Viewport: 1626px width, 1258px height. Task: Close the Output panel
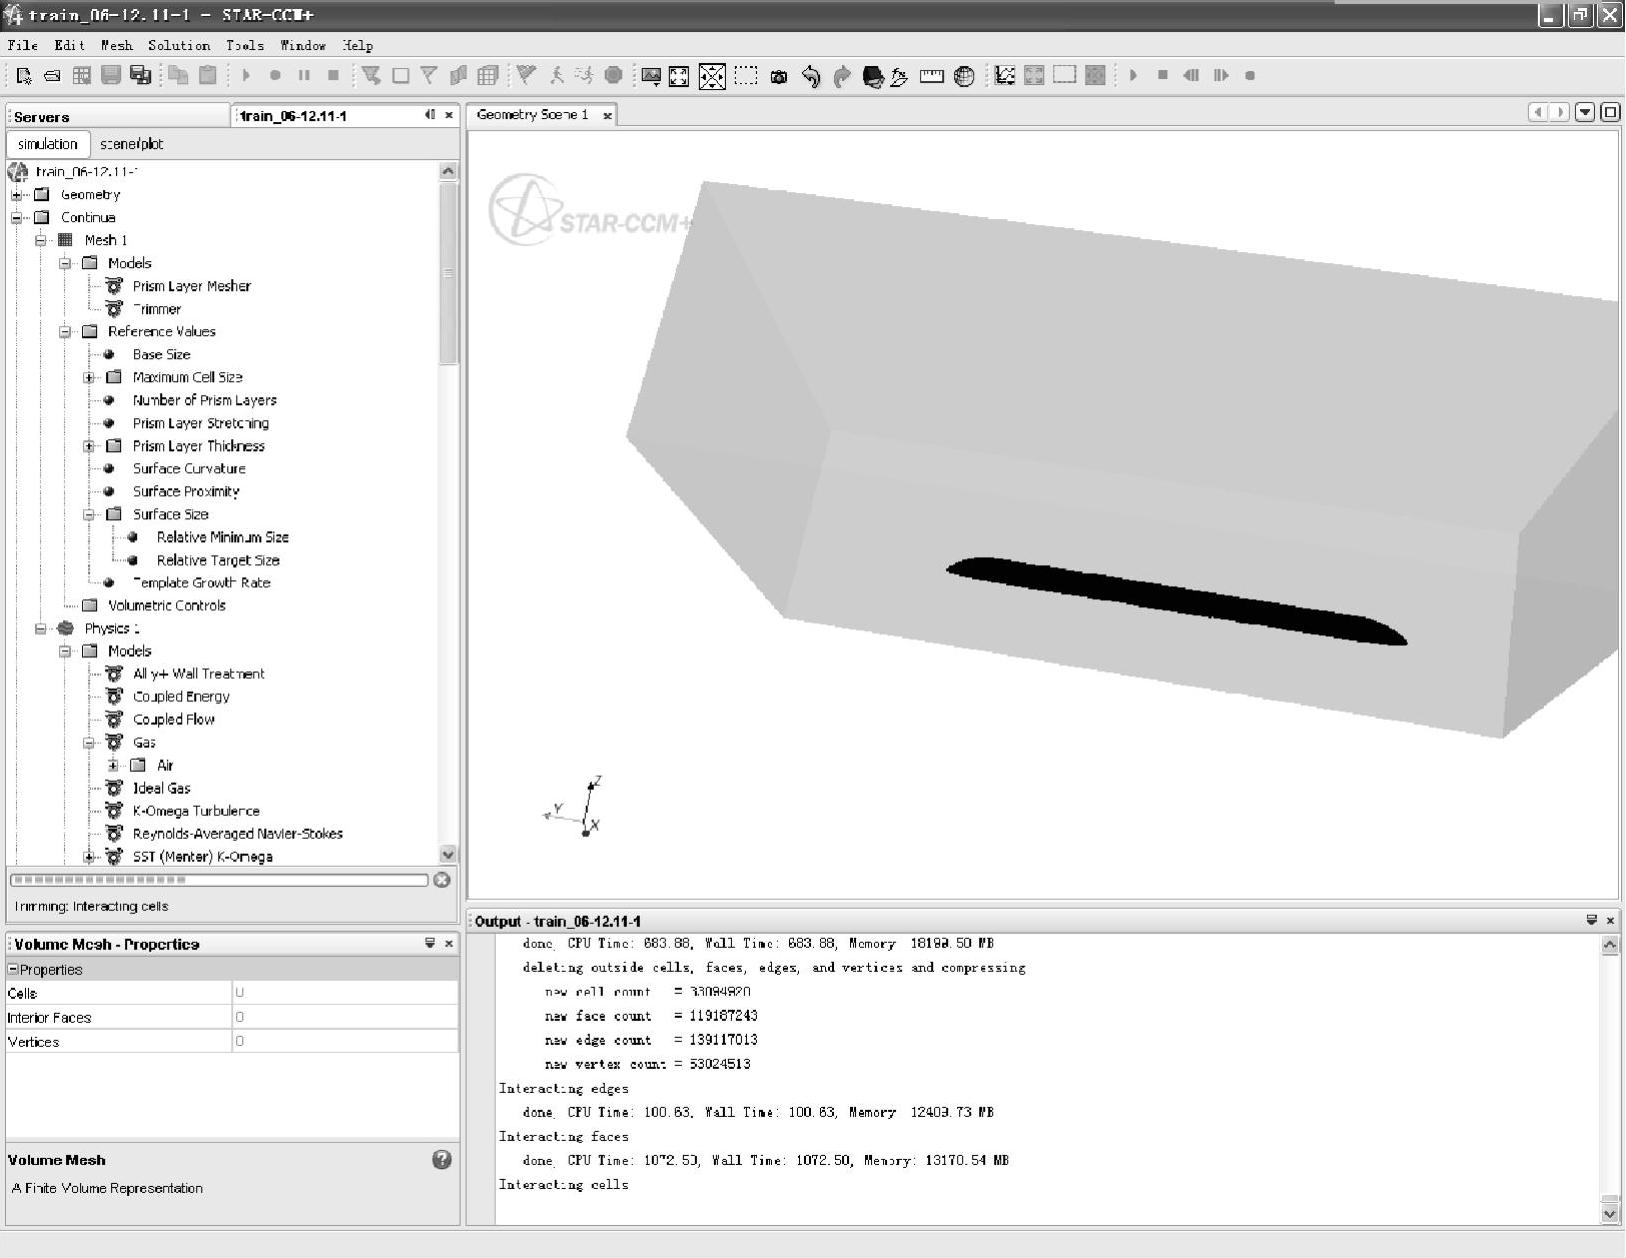[1610, 920]
